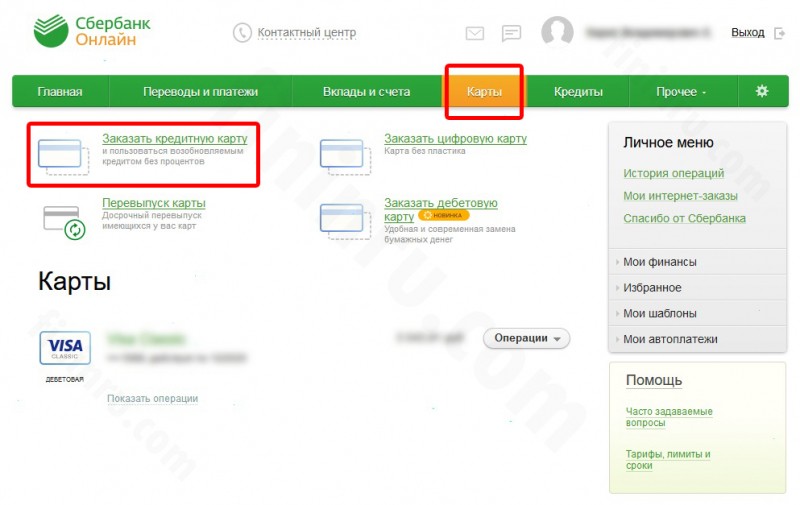Click the card reissue icon with green arrows
800x505 pixels.
tap(64, 222)
